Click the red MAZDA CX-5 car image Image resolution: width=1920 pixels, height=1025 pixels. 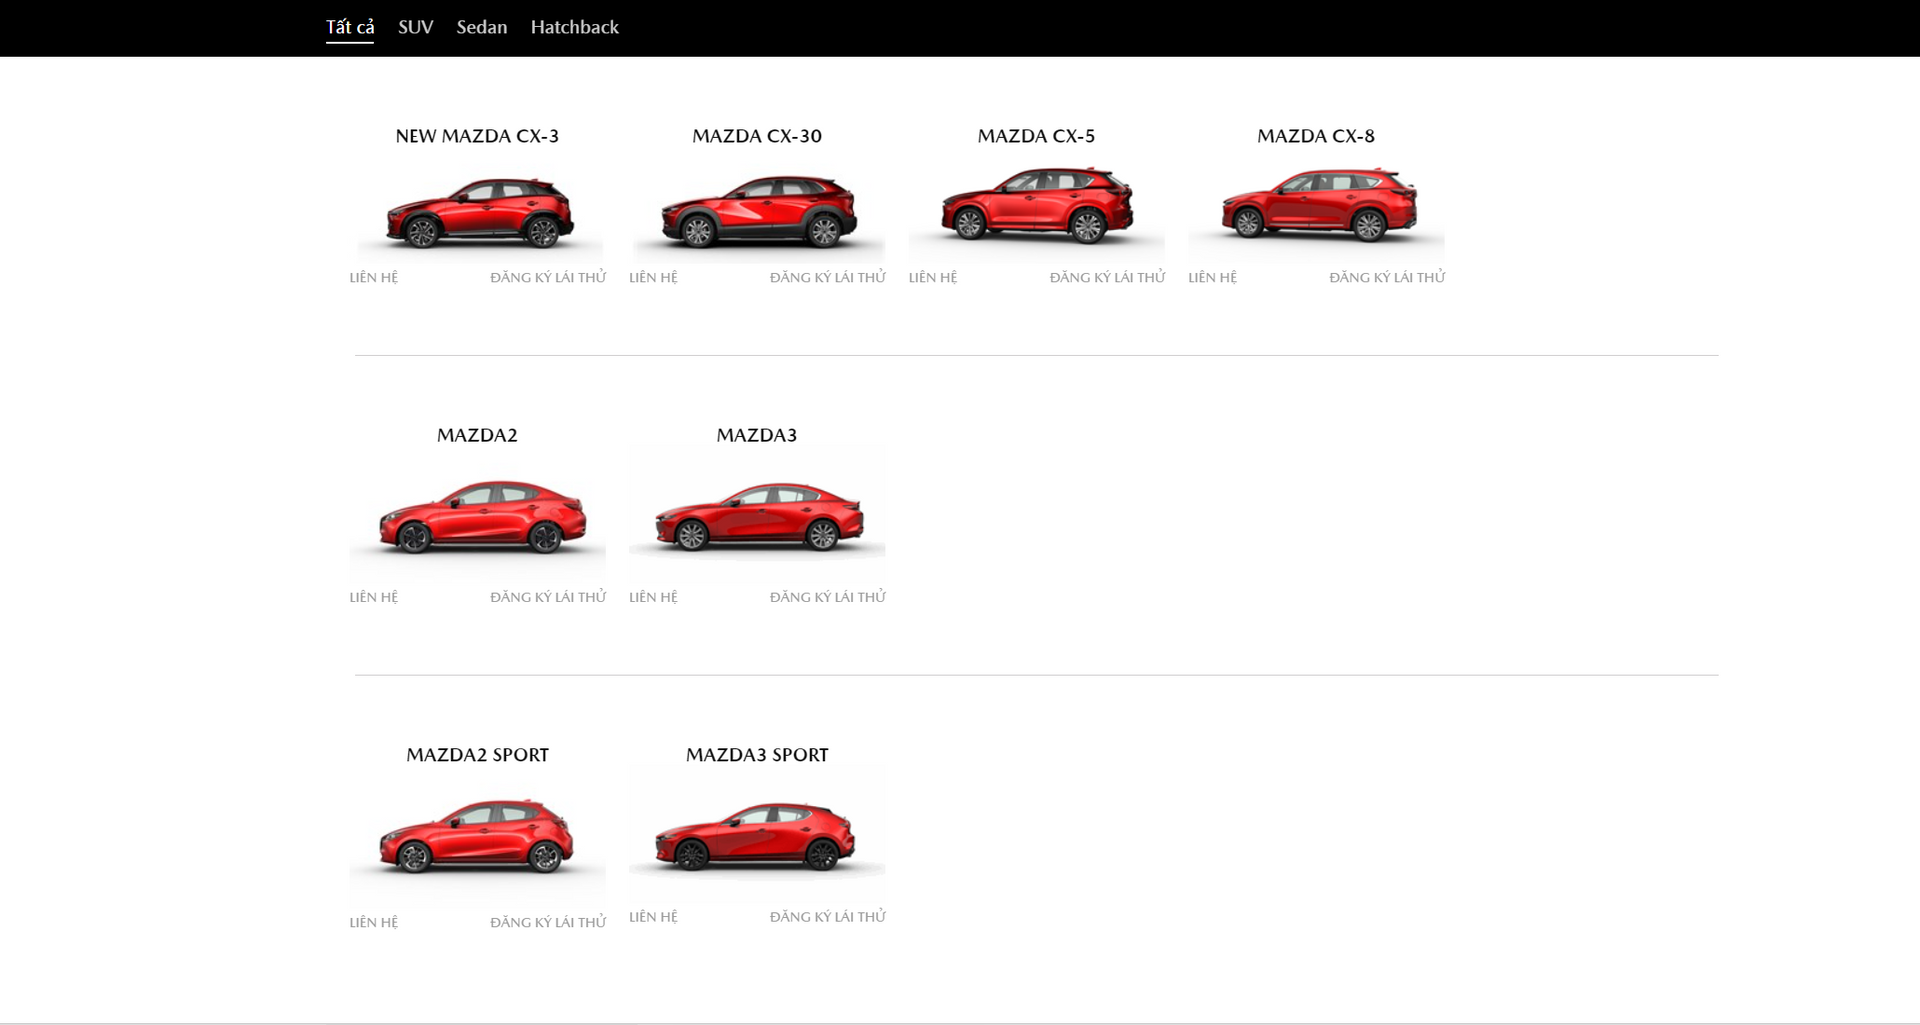1036,210
